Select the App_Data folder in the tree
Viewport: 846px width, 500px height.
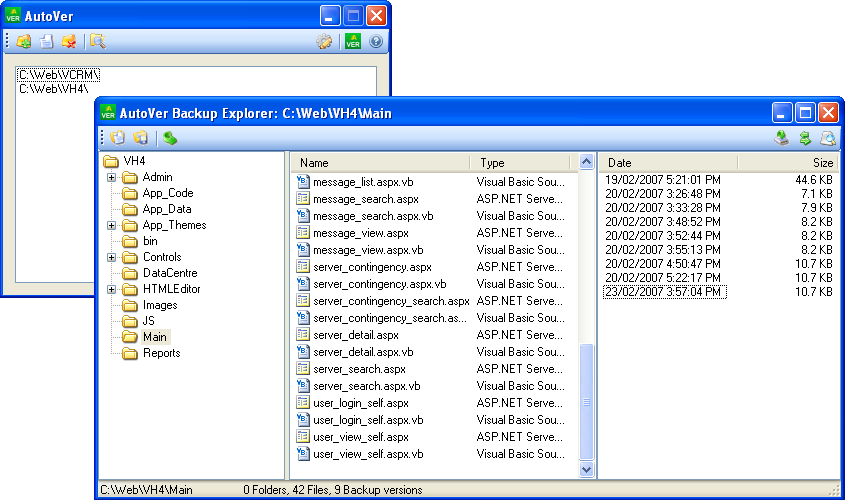(167, 209)
